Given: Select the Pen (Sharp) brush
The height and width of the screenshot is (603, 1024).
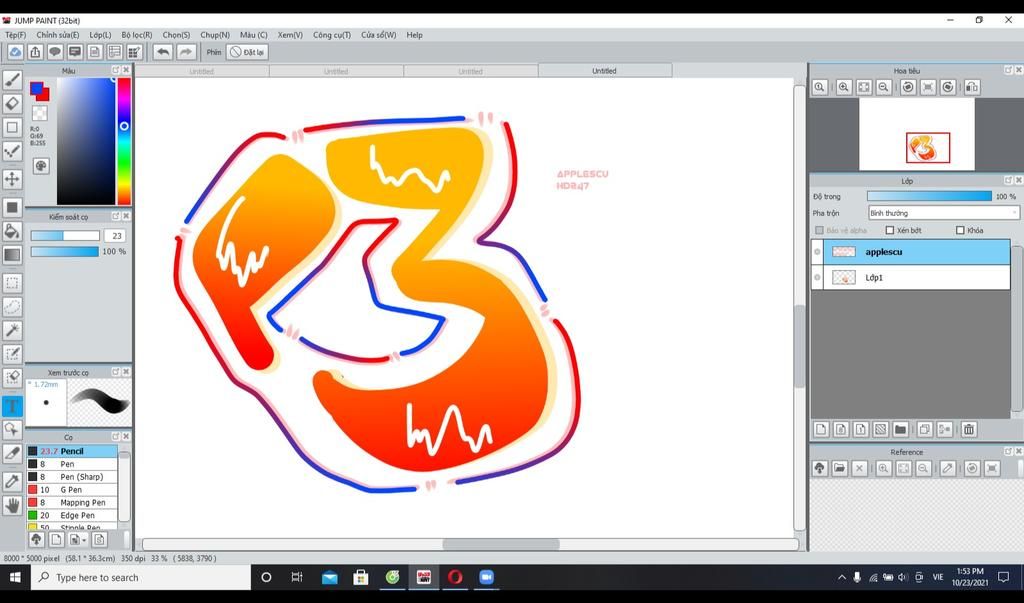Looking at the screenshot, I should coord(72,477).
